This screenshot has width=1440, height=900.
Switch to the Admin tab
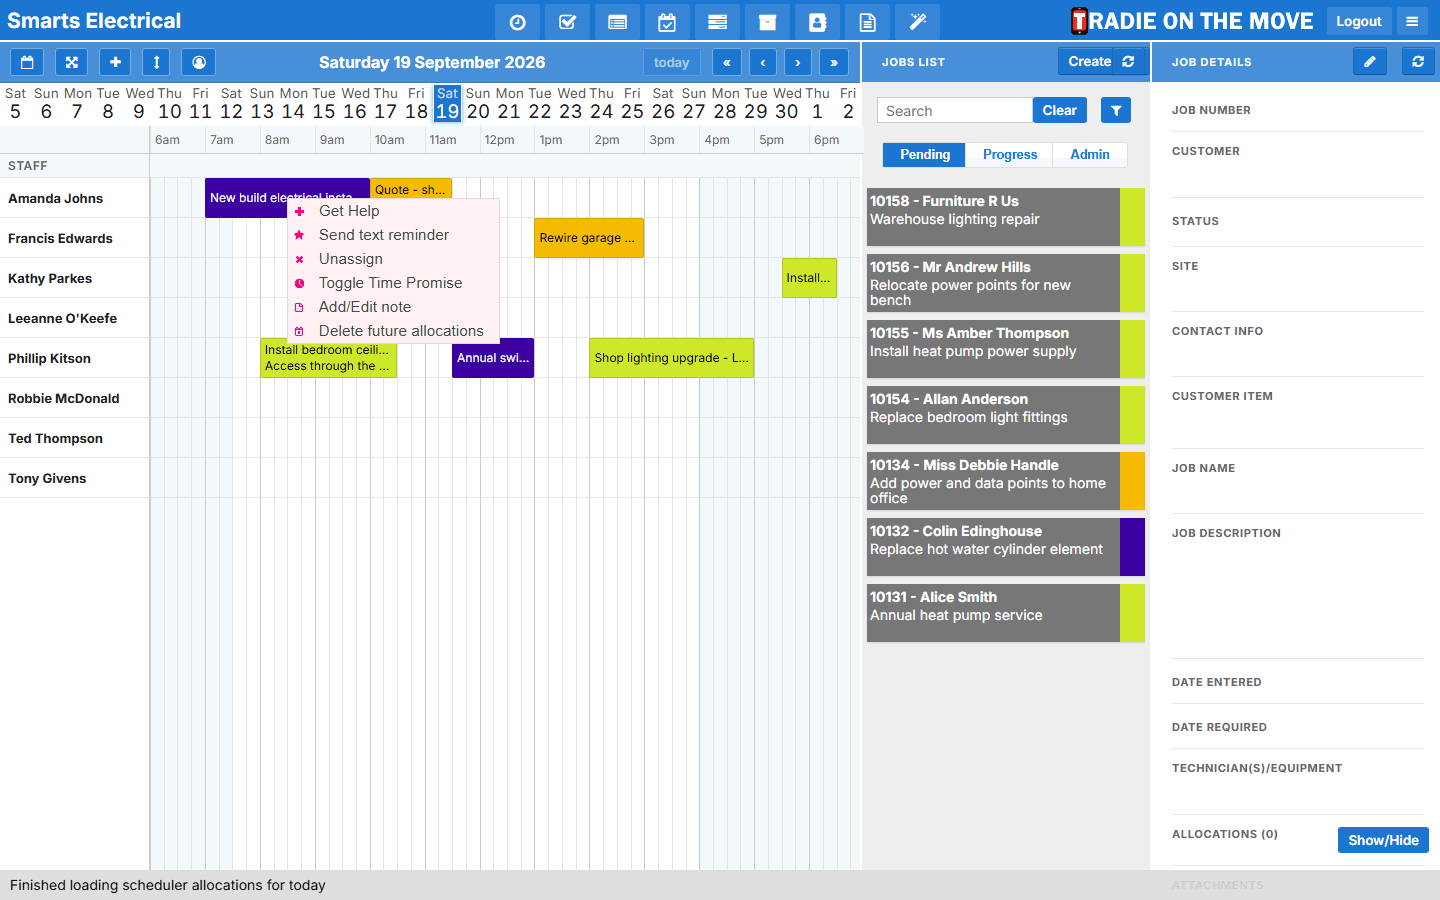1090,154
